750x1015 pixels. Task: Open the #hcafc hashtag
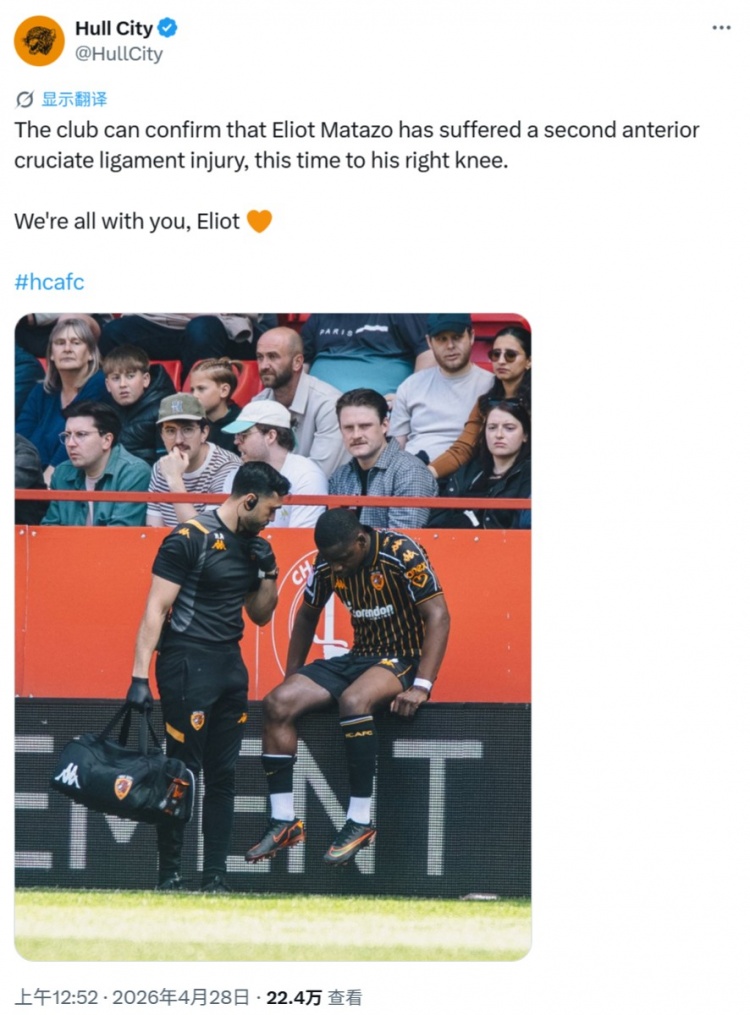49,282
